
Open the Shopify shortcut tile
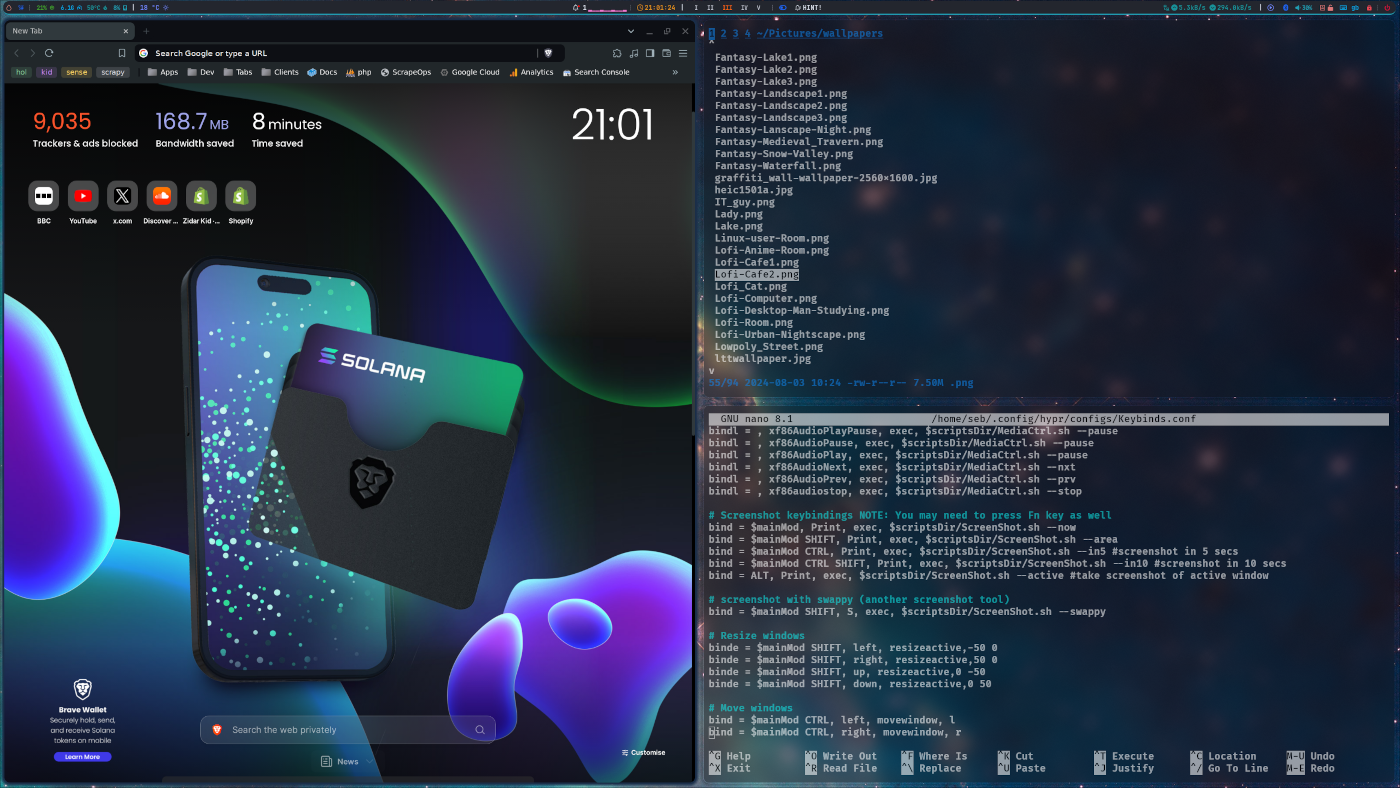[x=240, y=196]
